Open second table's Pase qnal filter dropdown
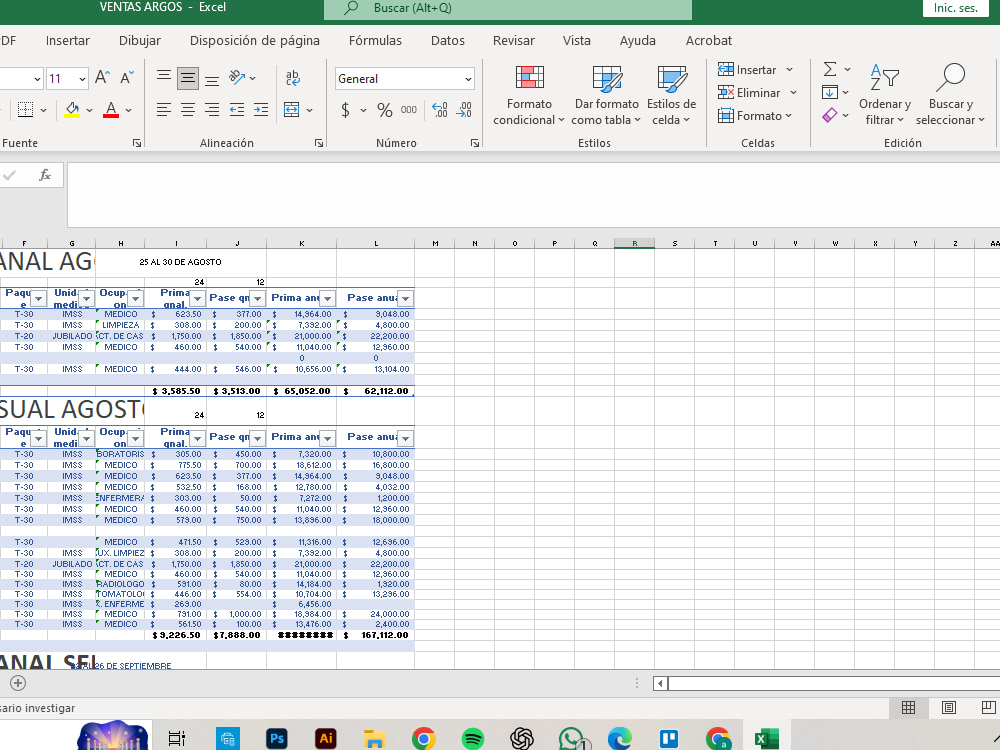Image resolution: width=1000 pixels, height=750 pixels. 258,438
